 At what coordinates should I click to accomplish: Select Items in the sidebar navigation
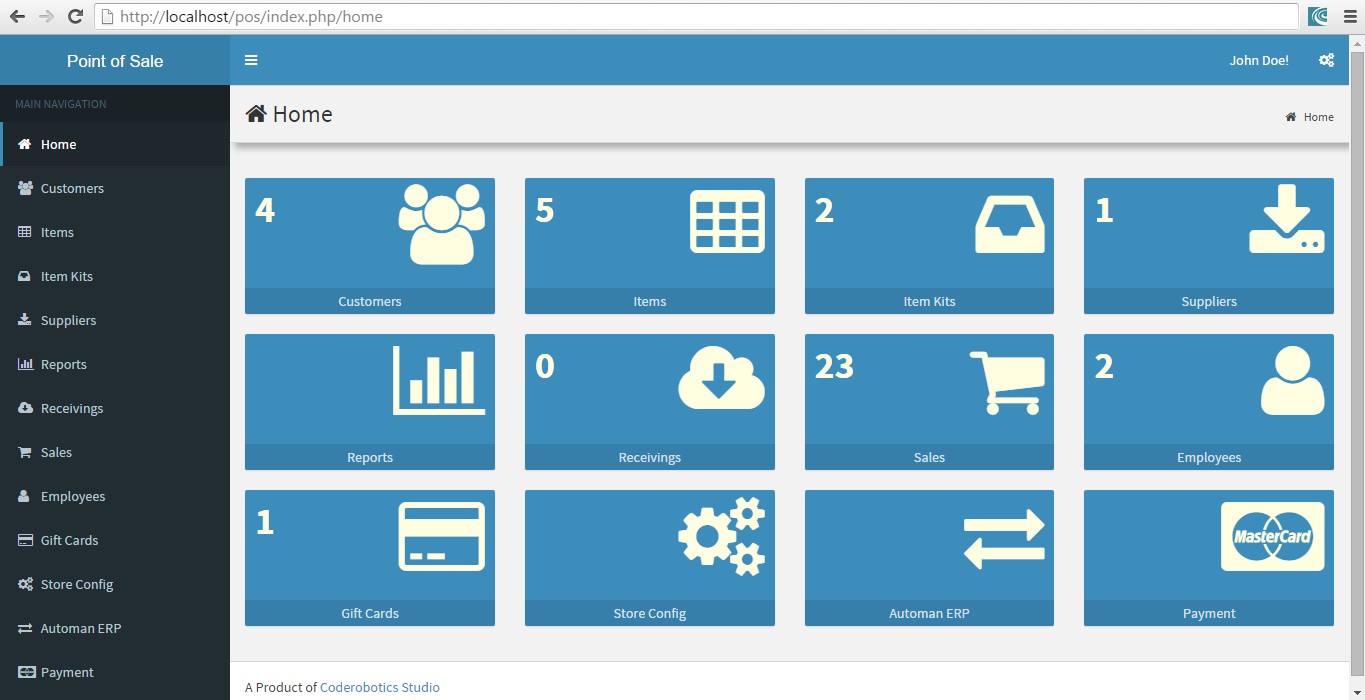57,232
